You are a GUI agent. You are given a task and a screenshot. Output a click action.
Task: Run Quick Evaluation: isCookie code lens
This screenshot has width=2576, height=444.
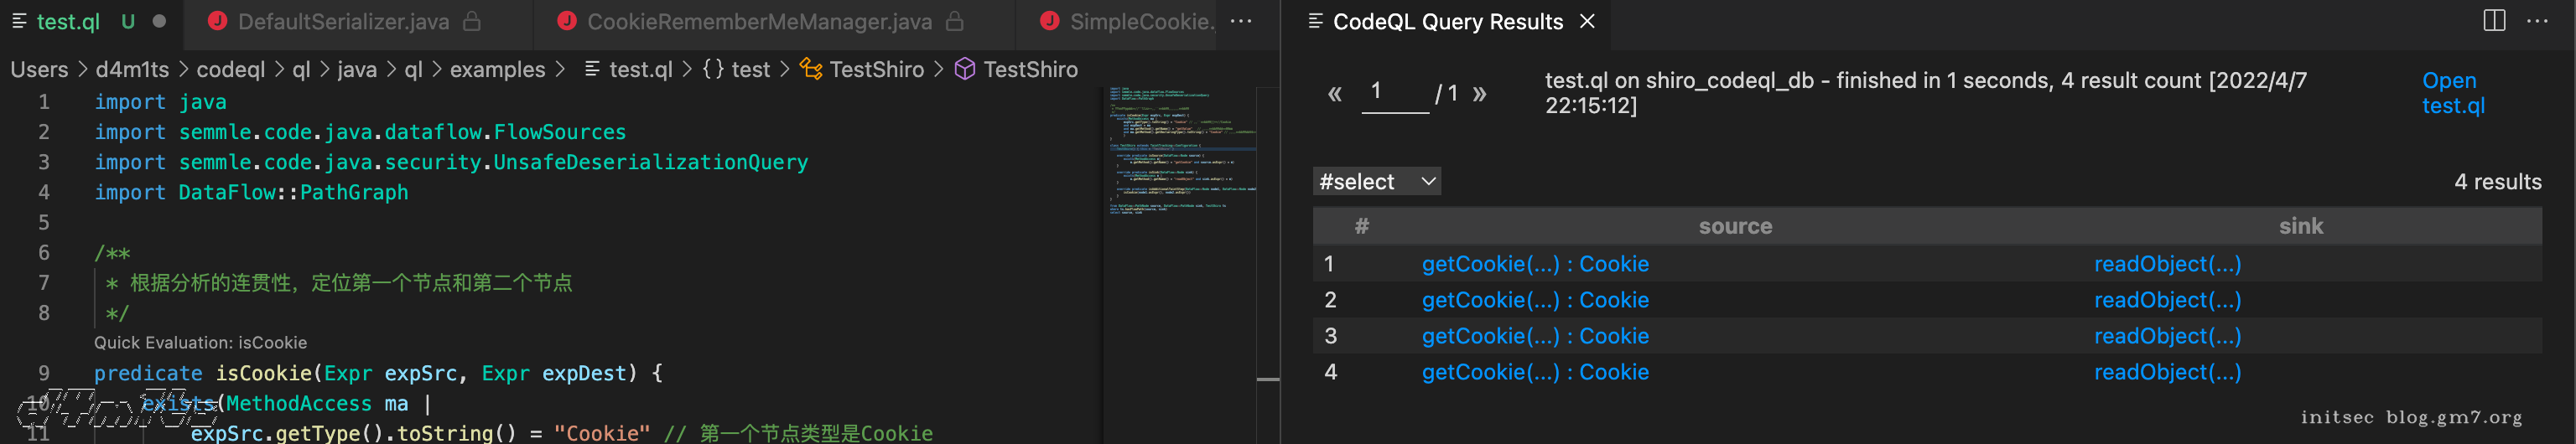point(200,342)
